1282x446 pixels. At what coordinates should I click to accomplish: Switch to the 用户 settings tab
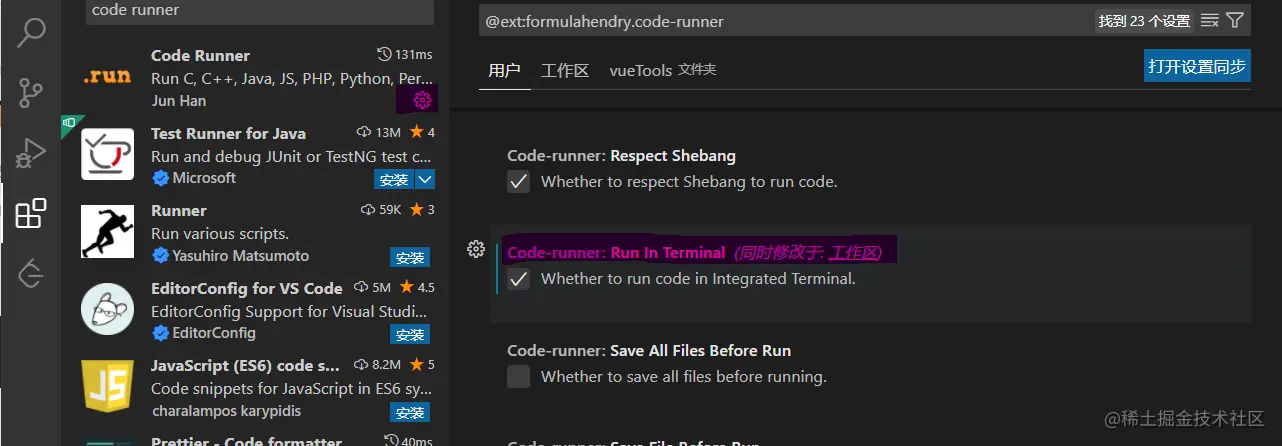(x=504, y=70)
